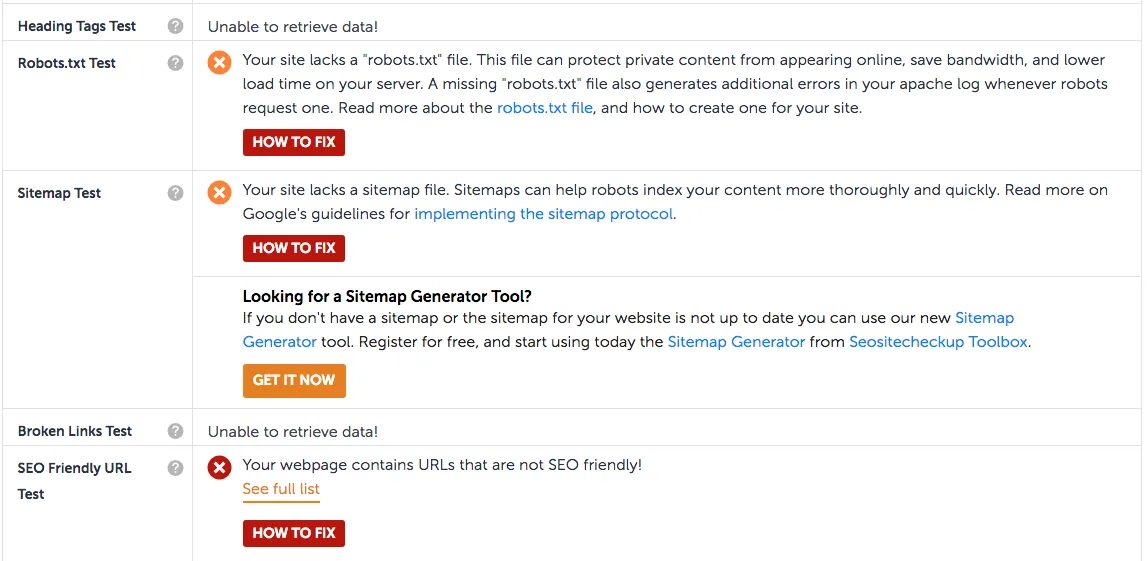Click orange warning icon in Robots.txt result
The width and height of the screenshot is (1147, 561).
coord(219,62)
